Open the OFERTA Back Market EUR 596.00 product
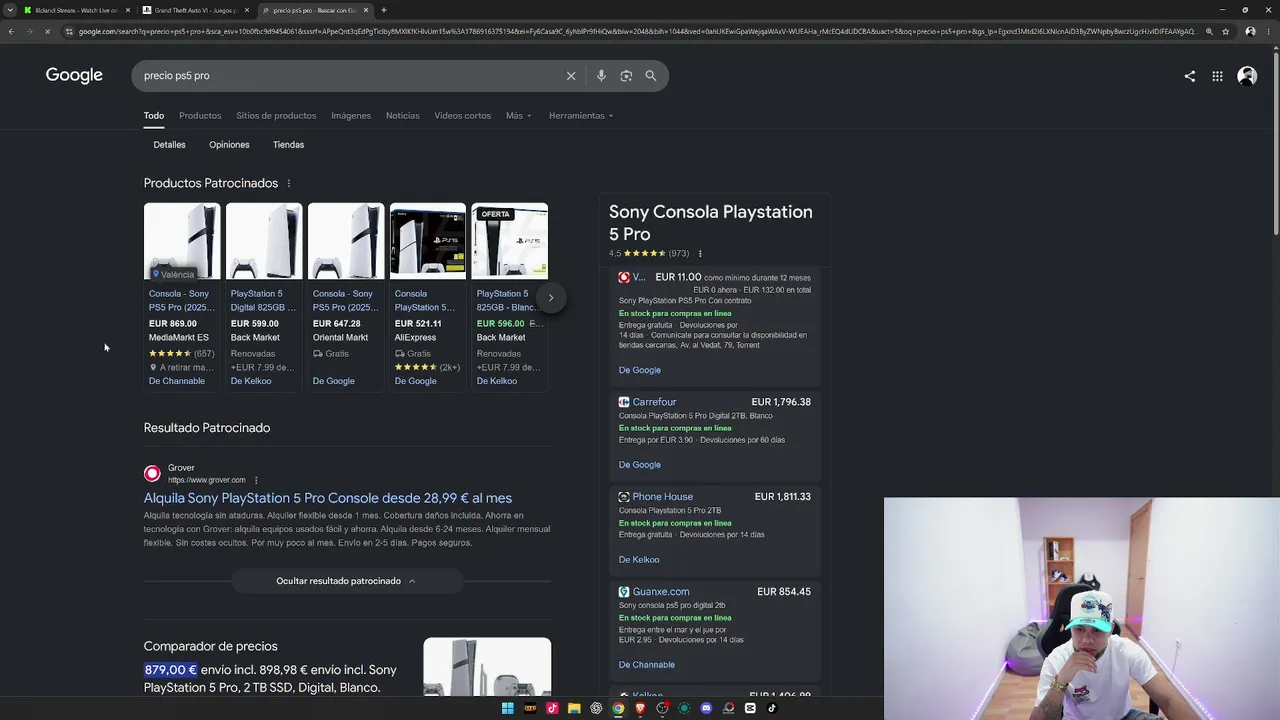 click(510, 297)
